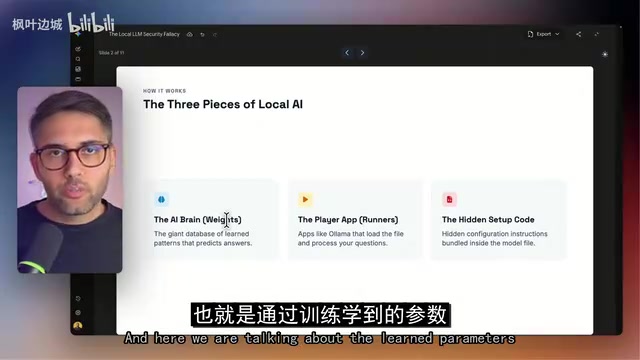
Task: Open the help icon in sidebar
Action: tap(78, 313)
